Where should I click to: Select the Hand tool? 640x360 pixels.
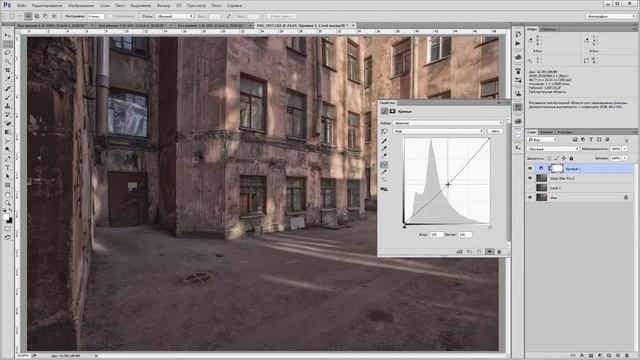(x=8, y=194)
